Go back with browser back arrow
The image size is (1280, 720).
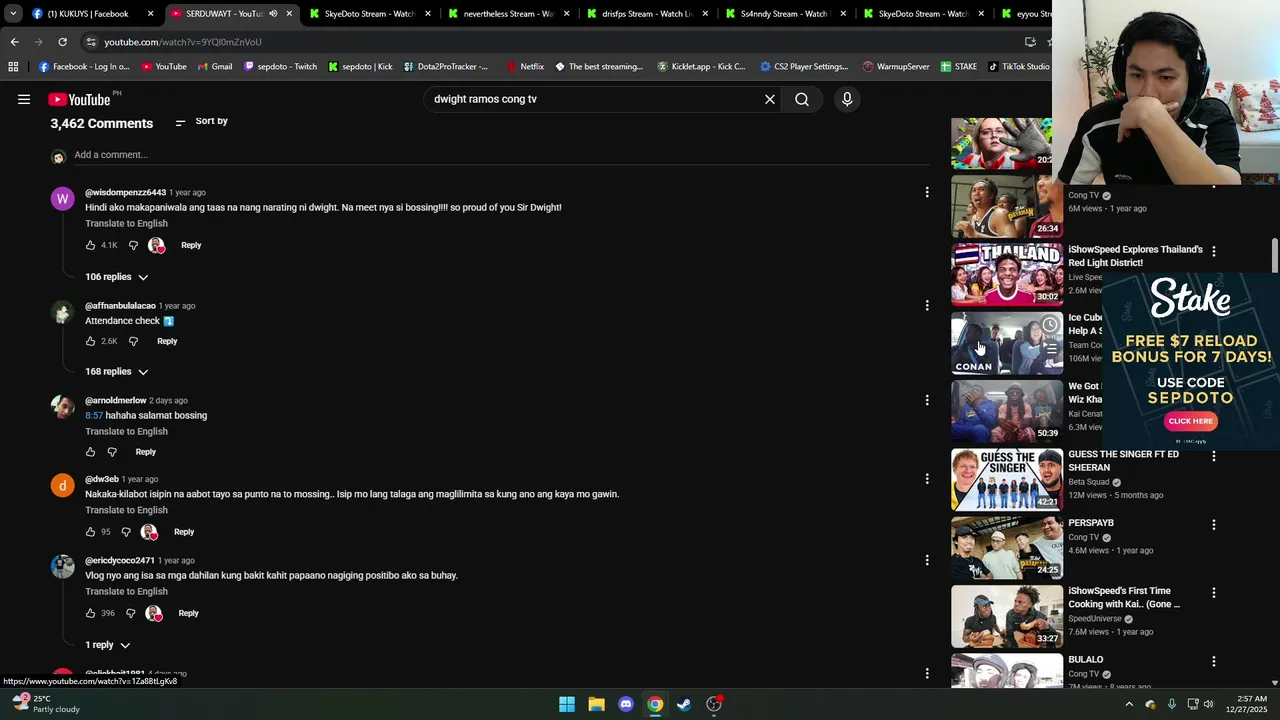[14, 42]
